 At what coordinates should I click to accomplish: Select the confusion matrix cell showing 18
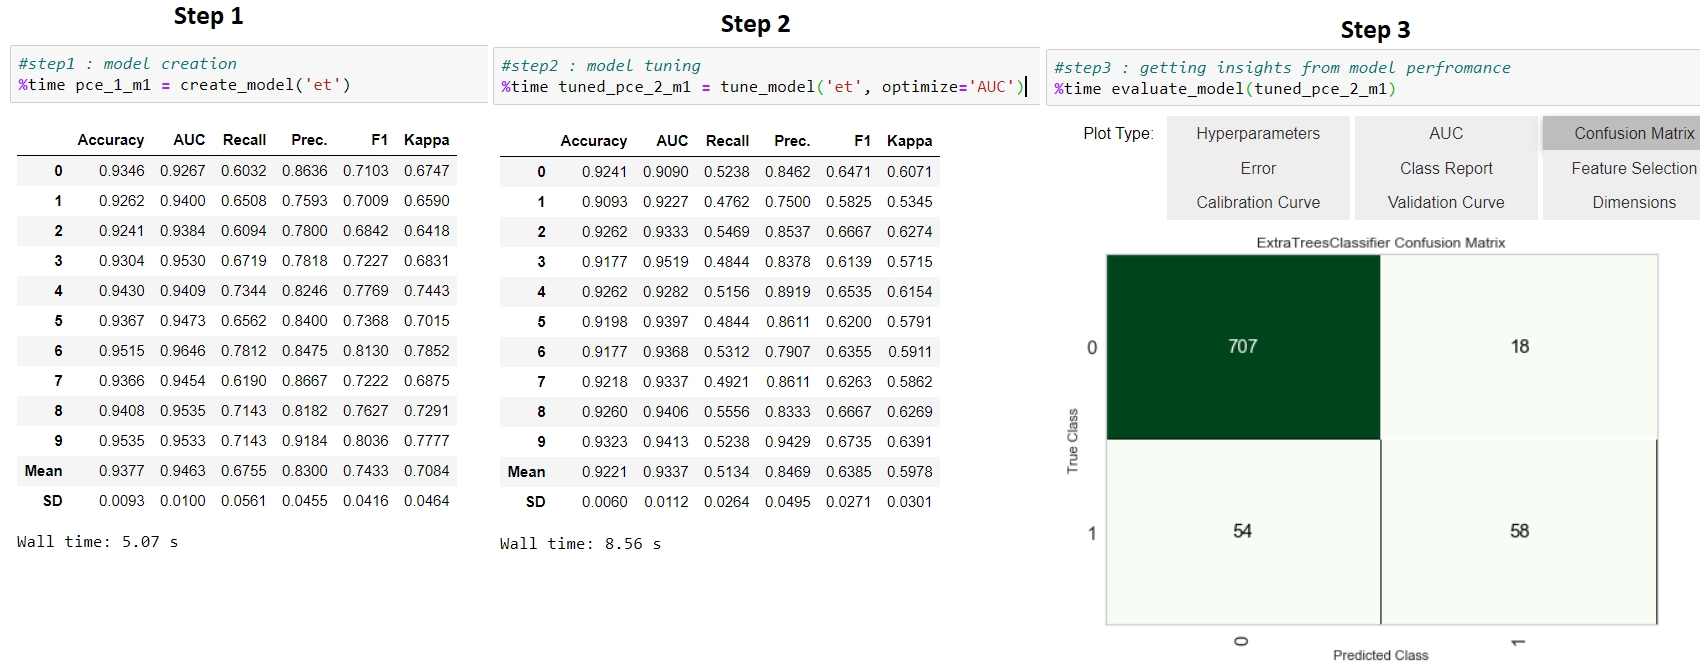pyautogui.click(x=1519, y=347)
